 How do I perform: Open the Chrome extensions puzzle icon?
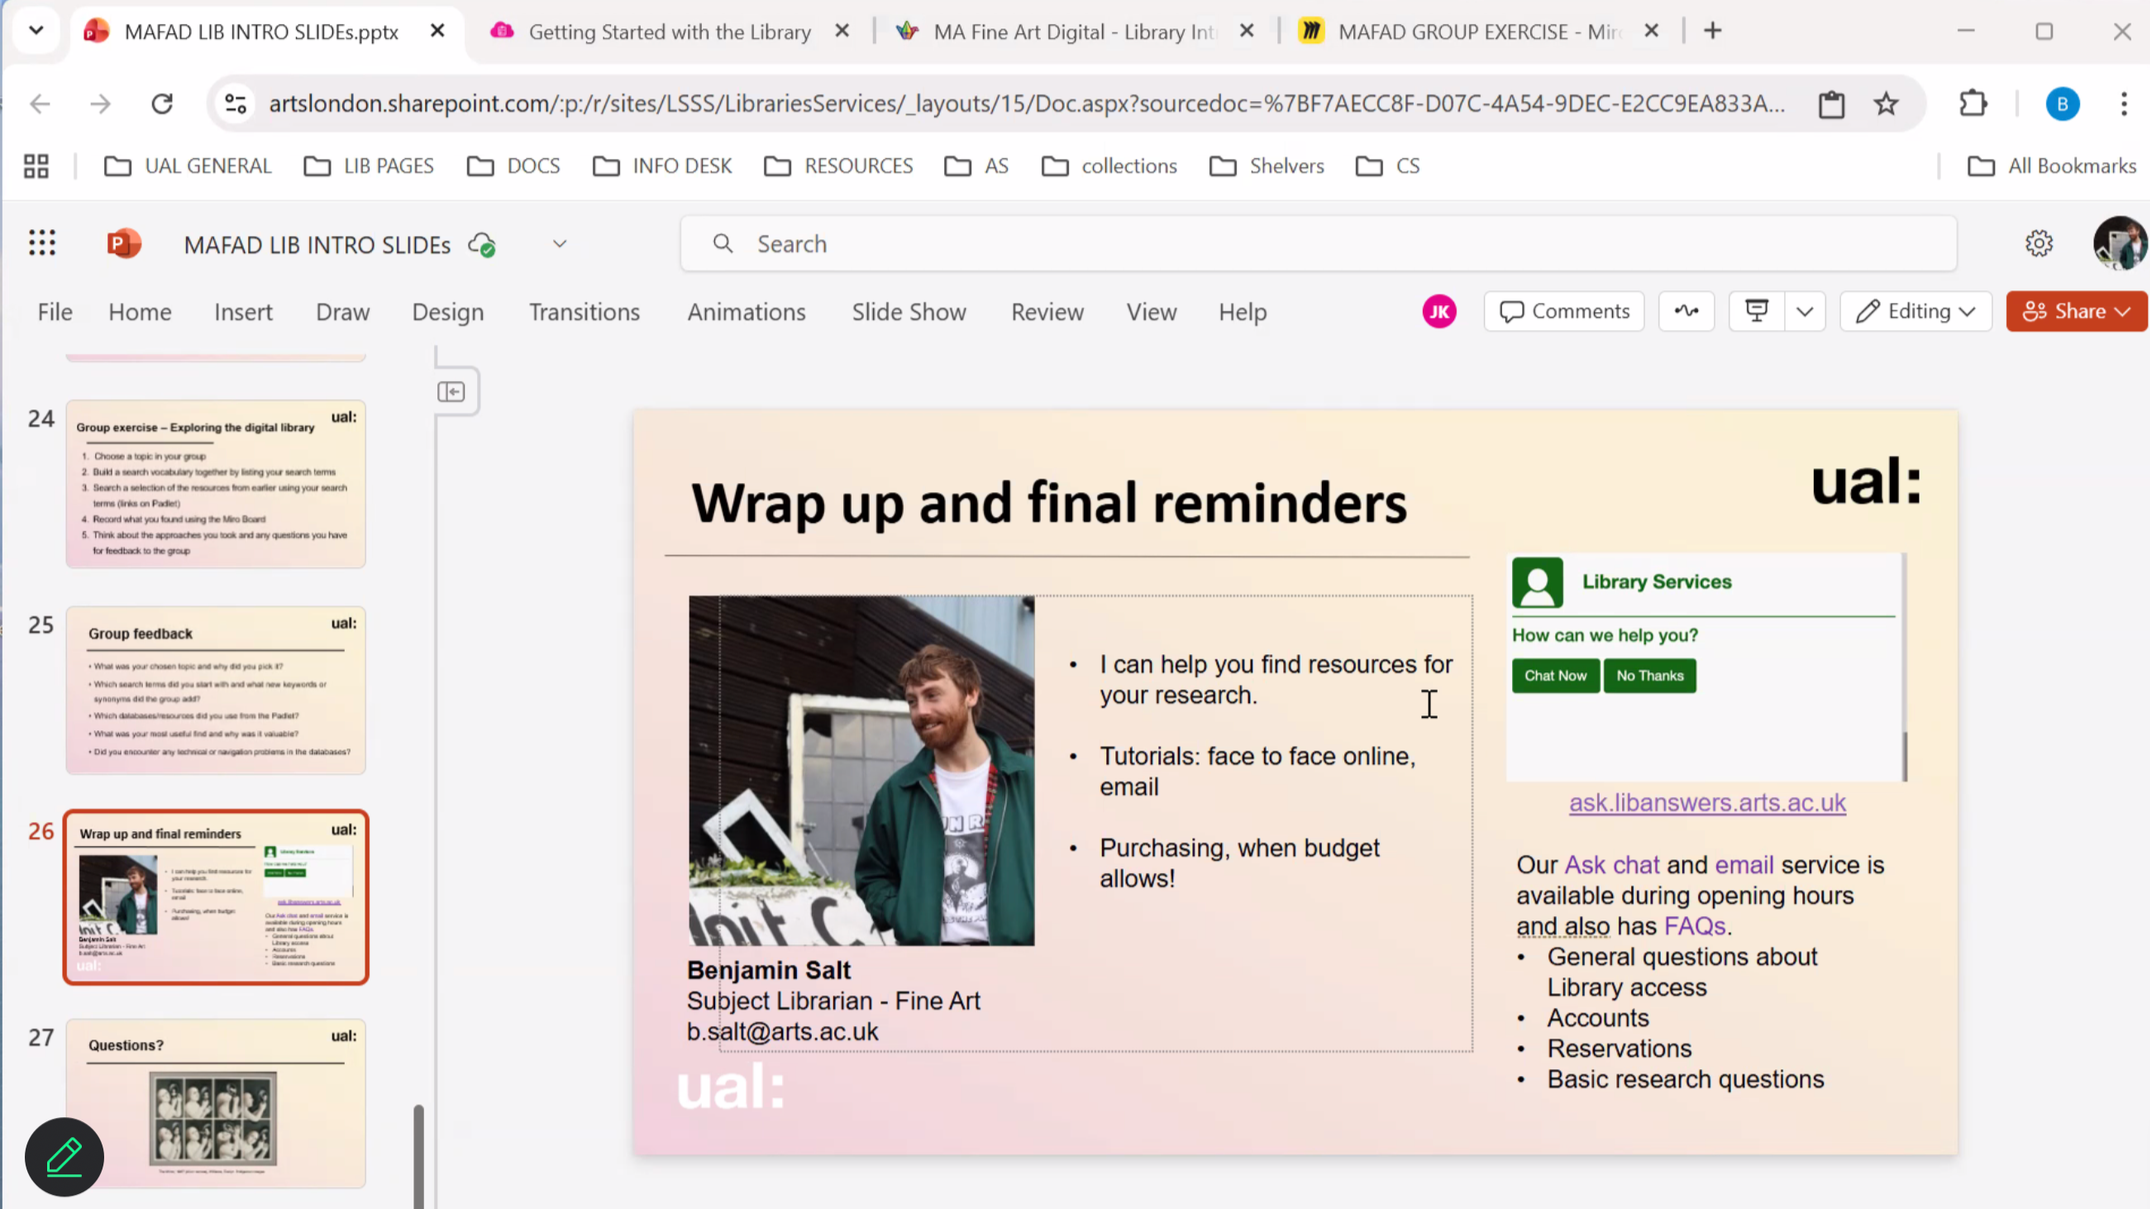click(1973, 103)
